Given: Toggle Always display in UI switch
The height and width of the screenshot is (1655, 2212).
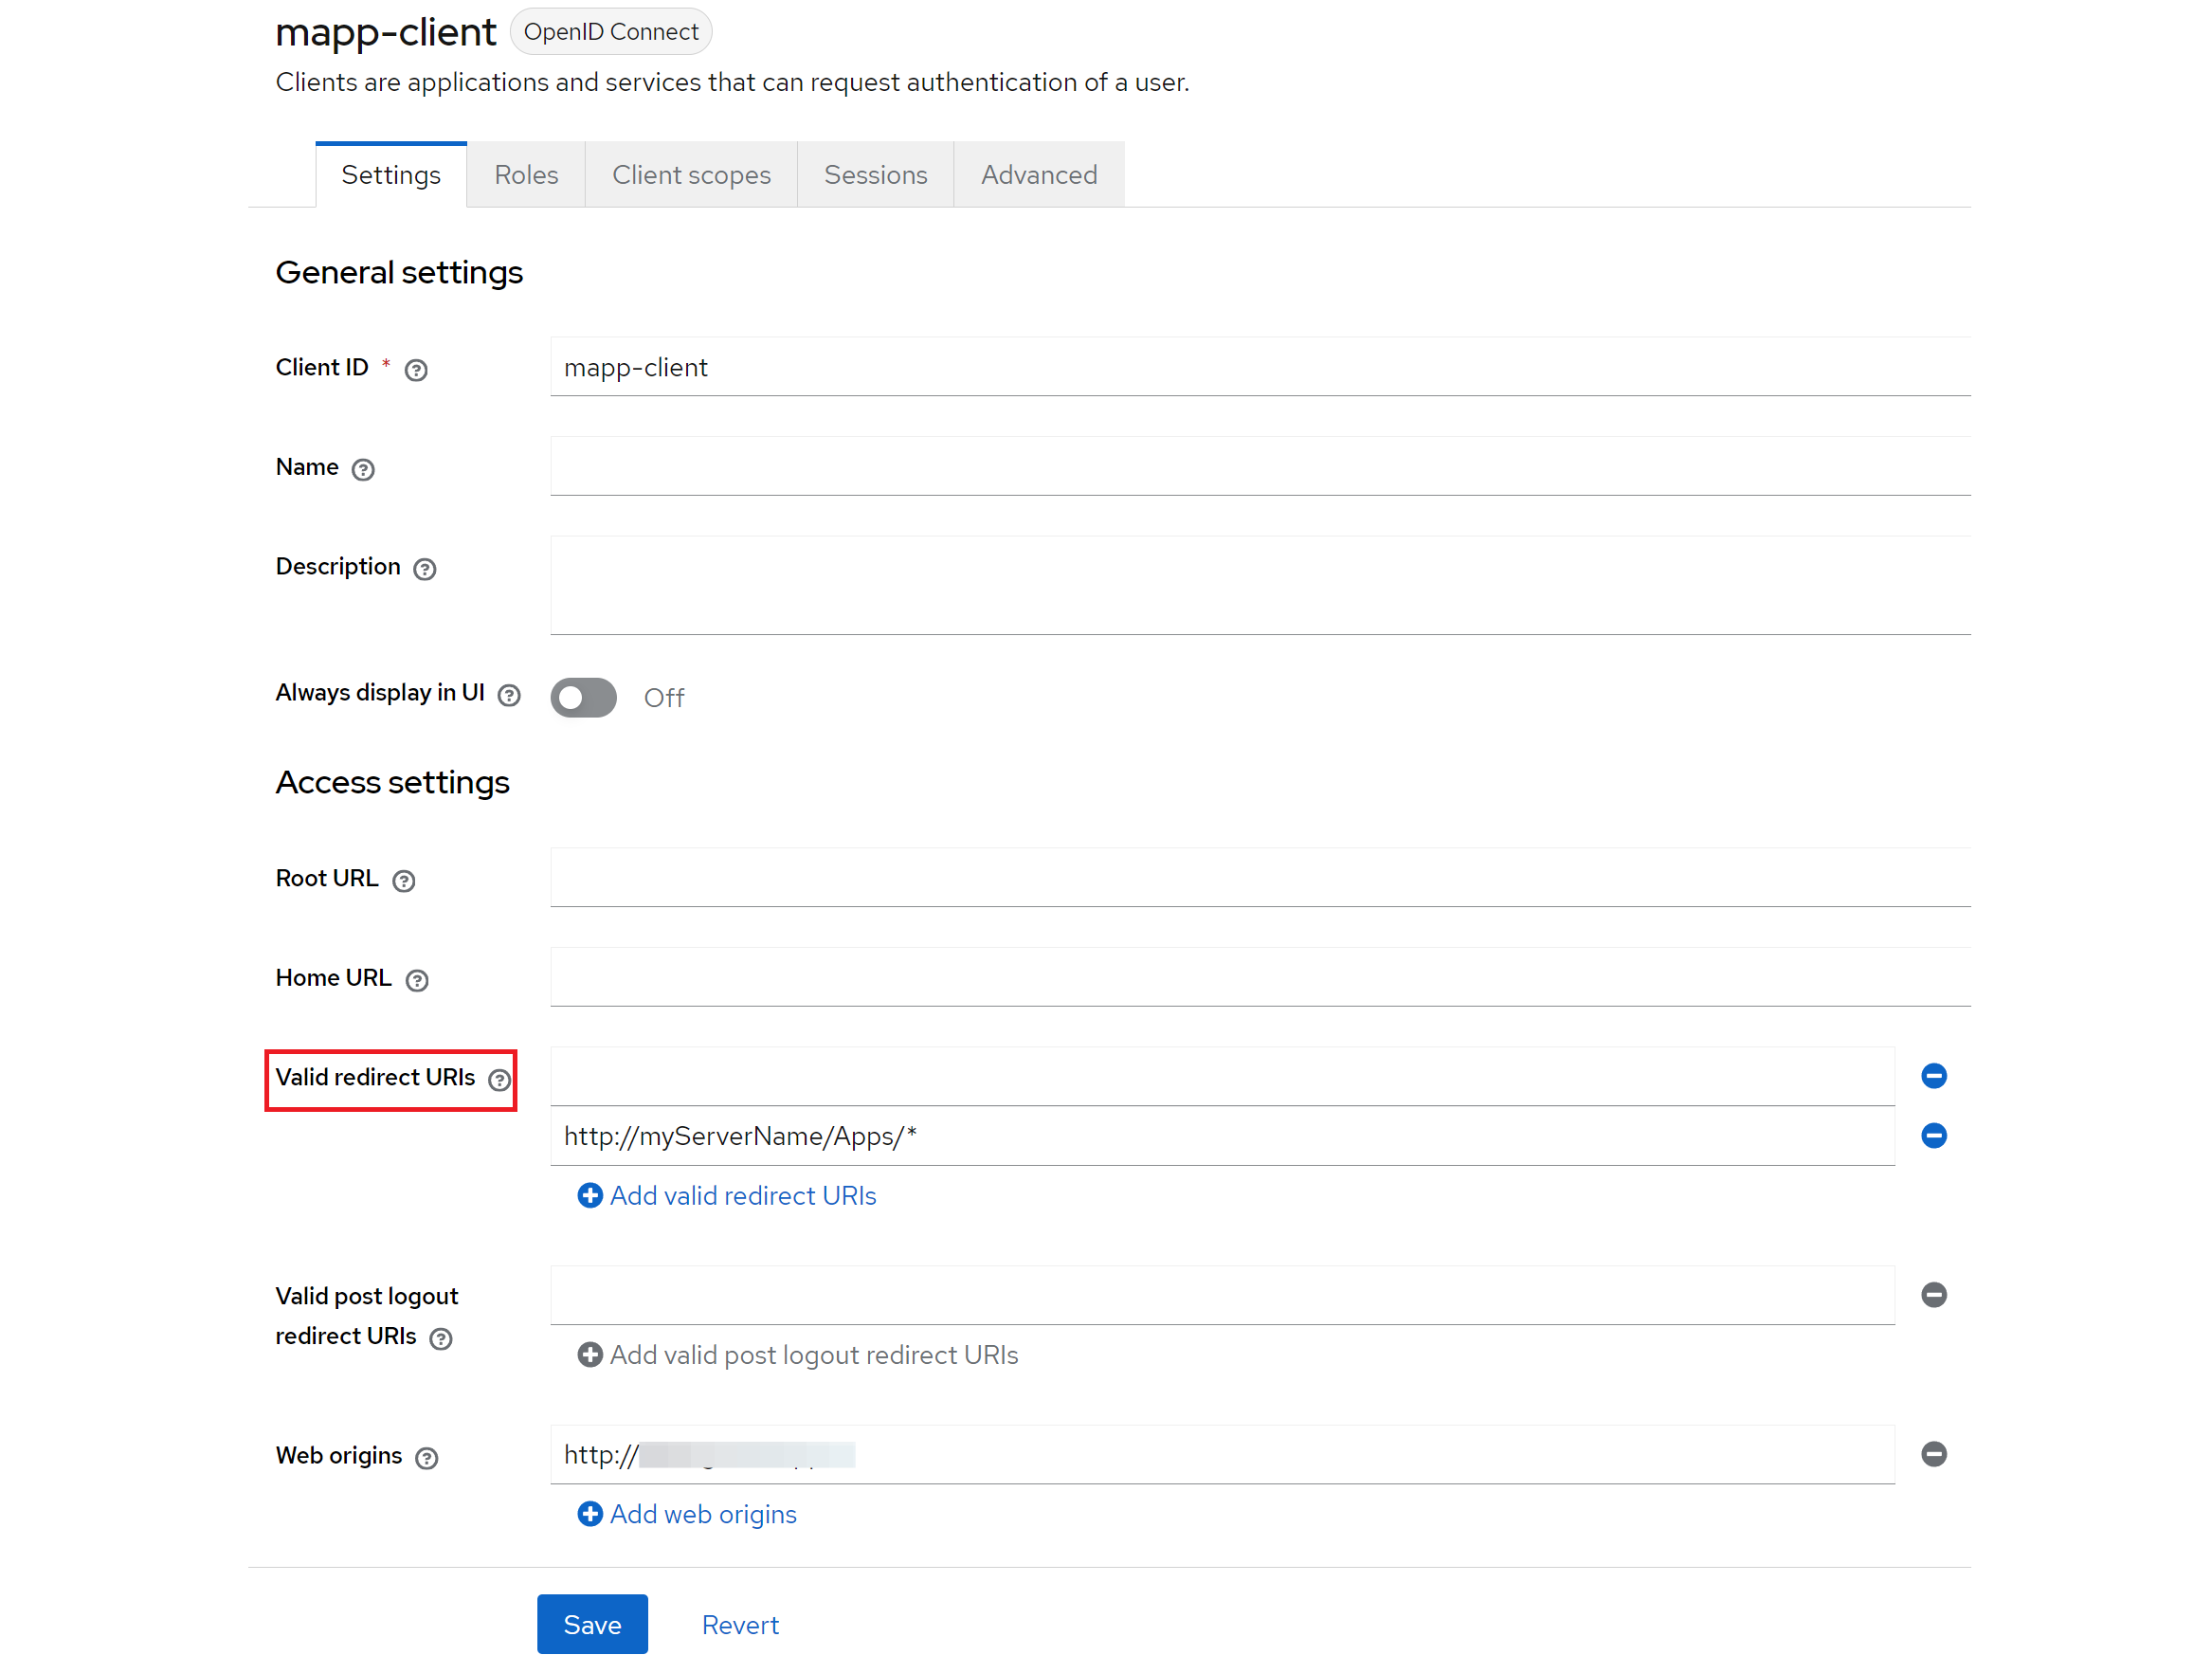Looking at the screenshot, I should [x=583, y=697].
